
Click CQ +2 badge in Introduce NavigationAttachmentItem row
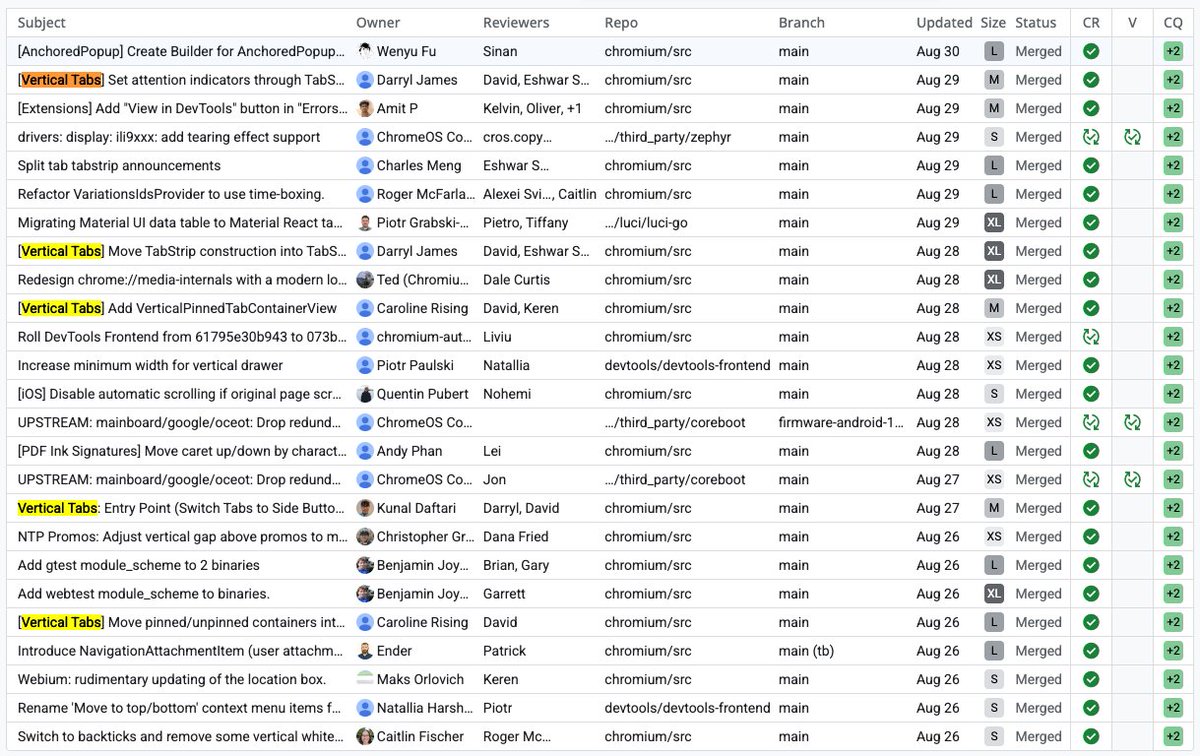1173,651
